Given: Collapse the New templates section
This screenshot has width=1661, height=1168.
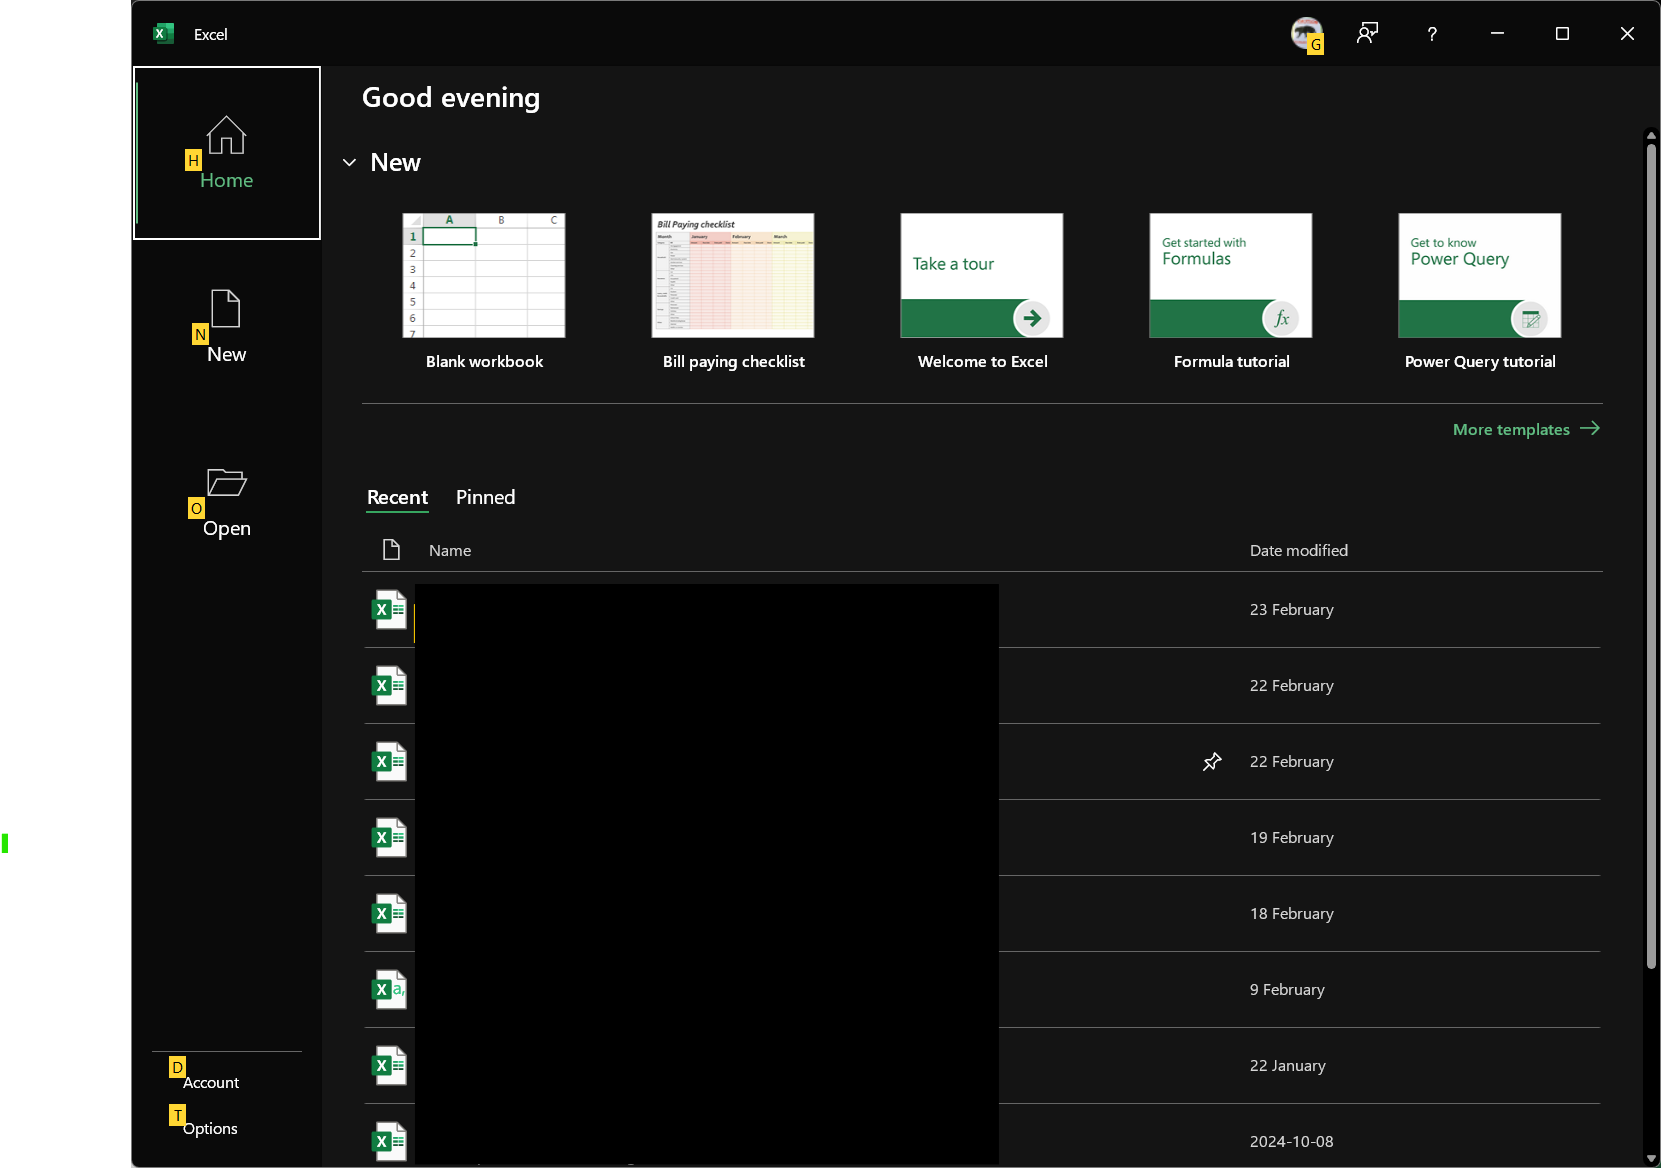Looking at the screenshot, I should pyautogui.click(x=350, y=162).
